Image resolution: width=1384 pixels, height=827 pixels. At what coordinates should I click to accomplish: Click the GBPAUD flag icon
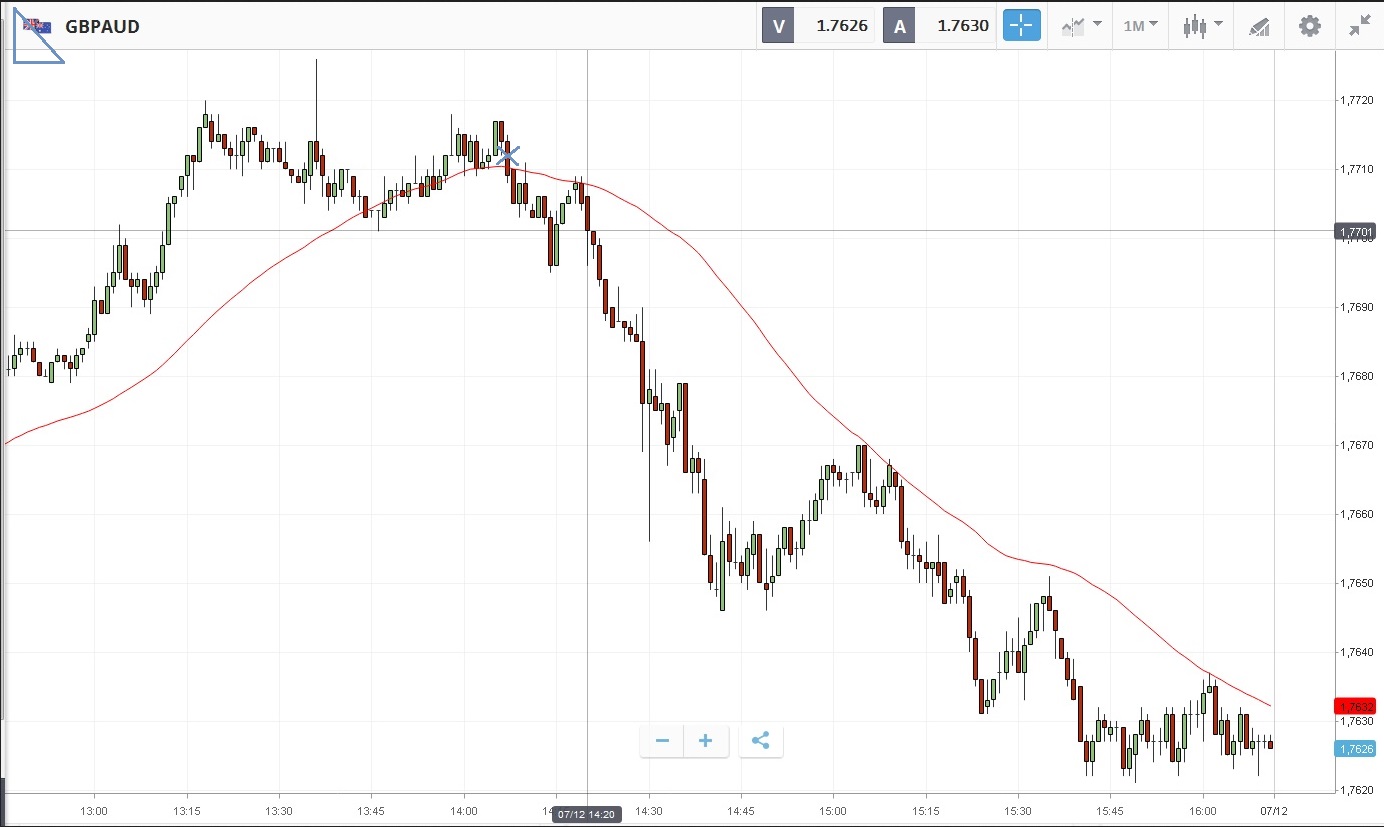tap(38, 26)
